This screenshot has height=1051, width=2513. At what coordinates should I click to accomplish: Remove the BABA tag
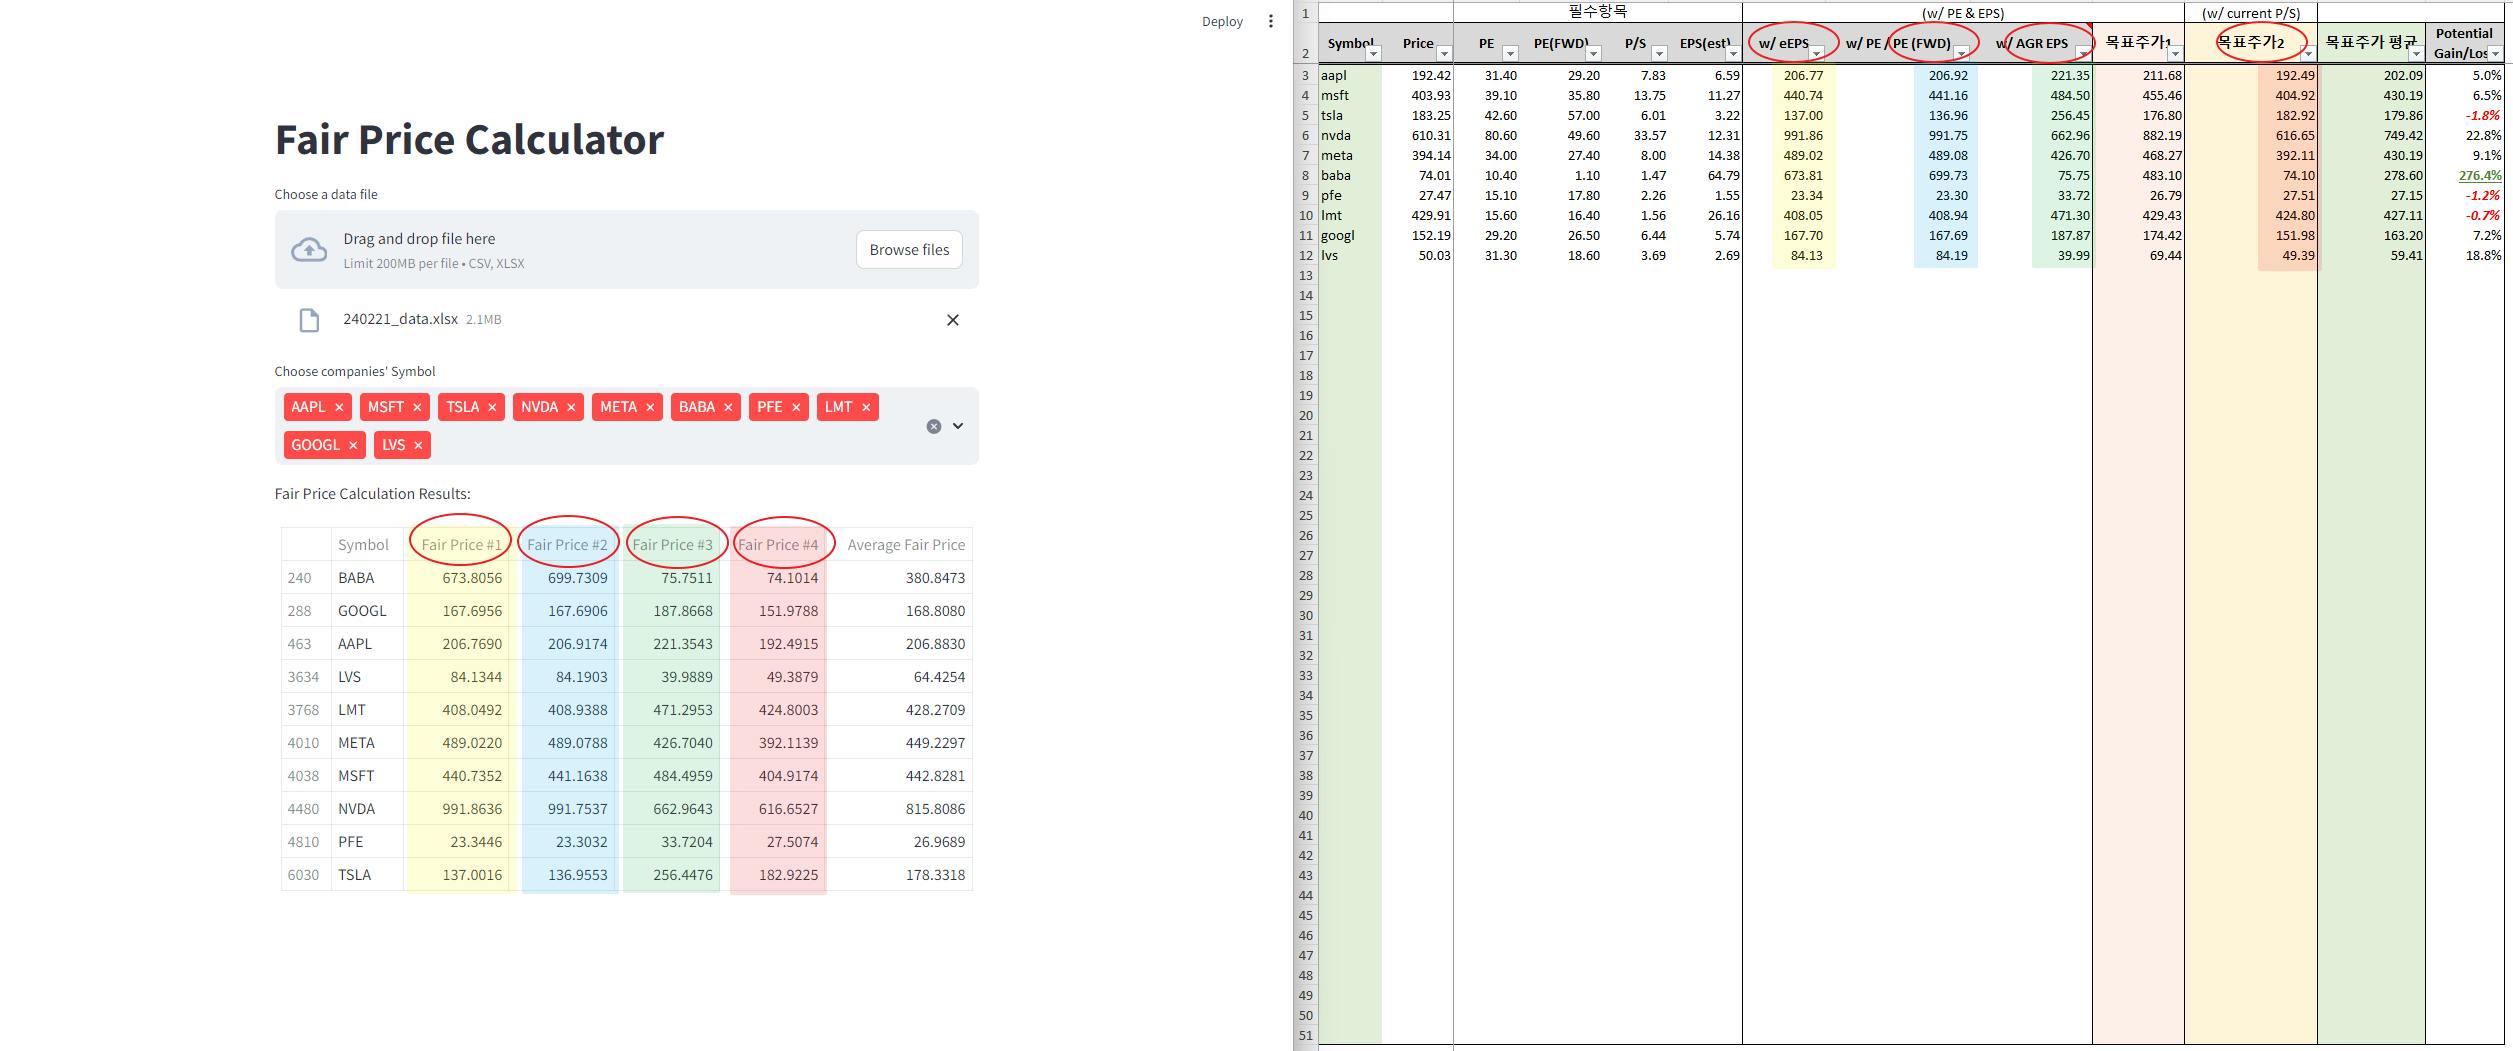728,407
